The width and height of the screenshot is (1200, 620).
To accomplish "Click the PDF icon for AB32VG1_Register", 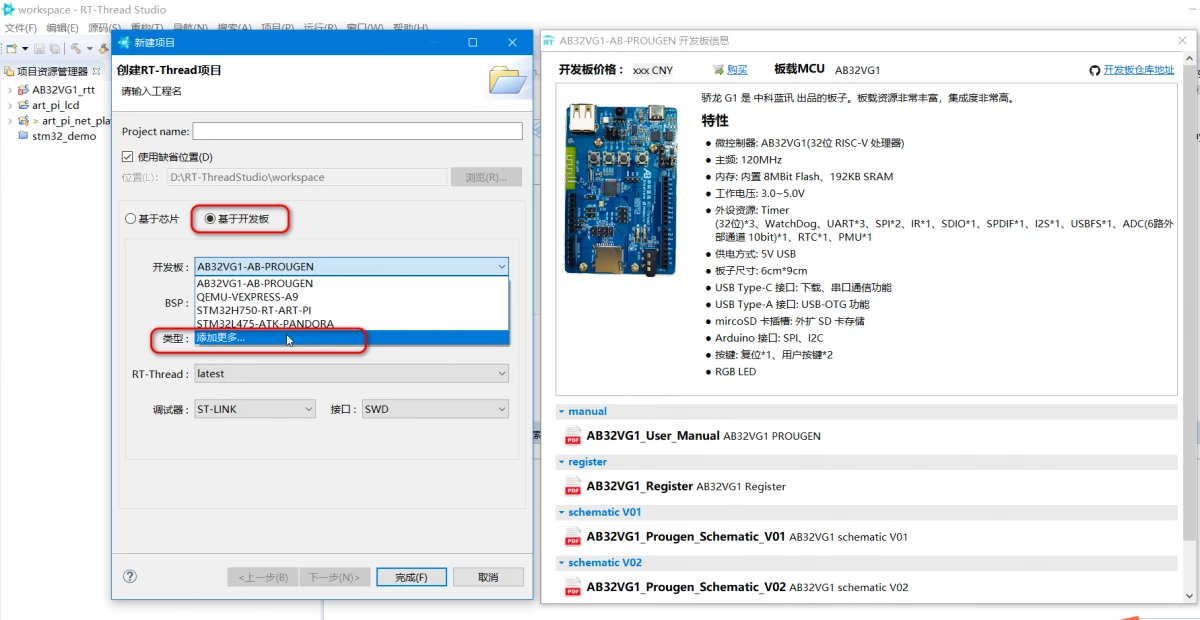I will tap(573, 486).
